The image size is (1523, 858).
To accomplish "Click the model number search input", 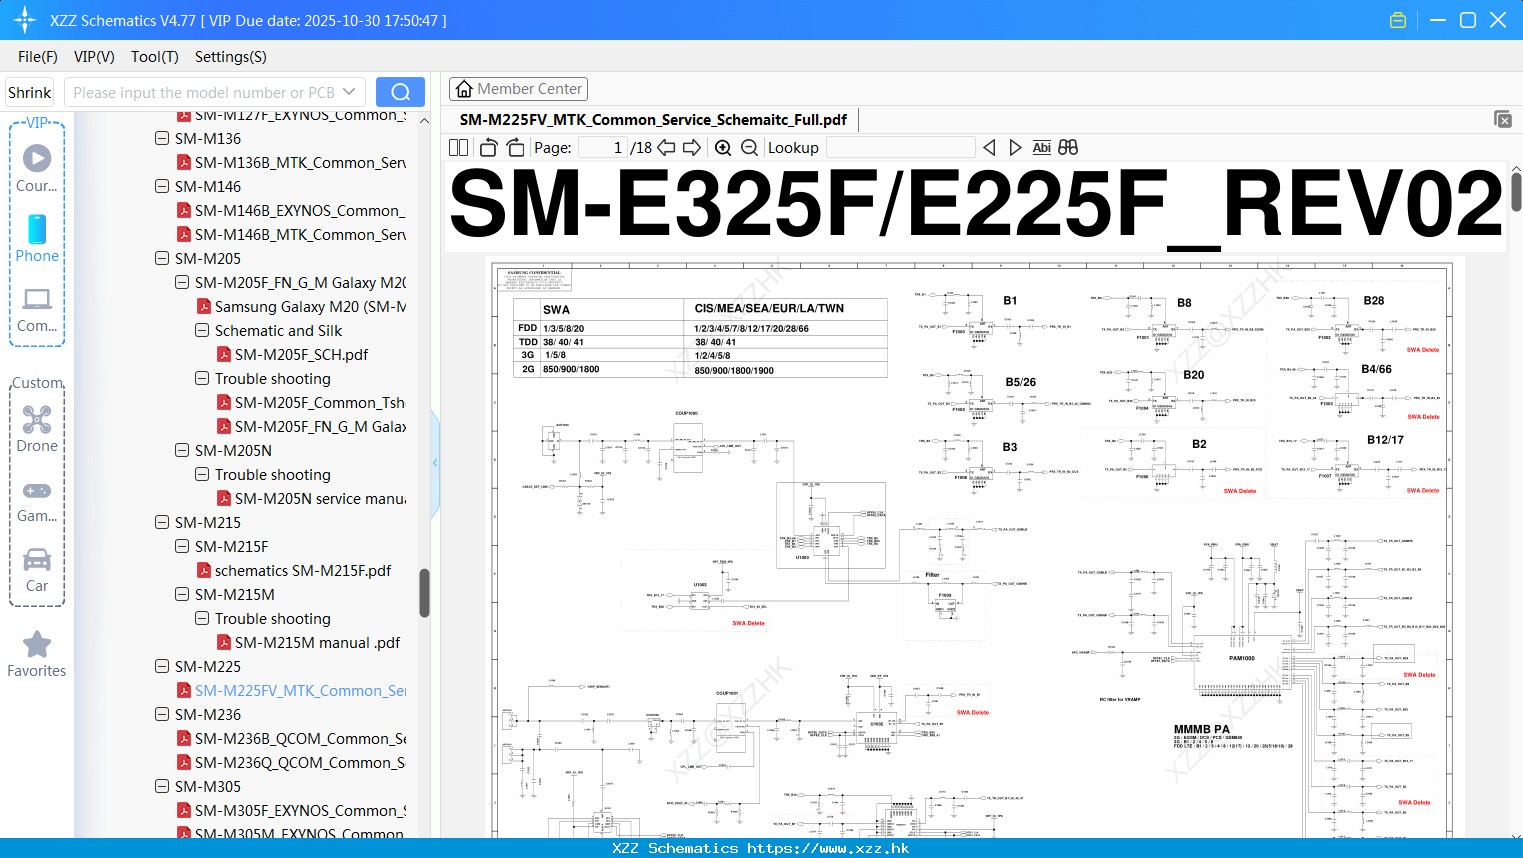I will tap(204, 92).
